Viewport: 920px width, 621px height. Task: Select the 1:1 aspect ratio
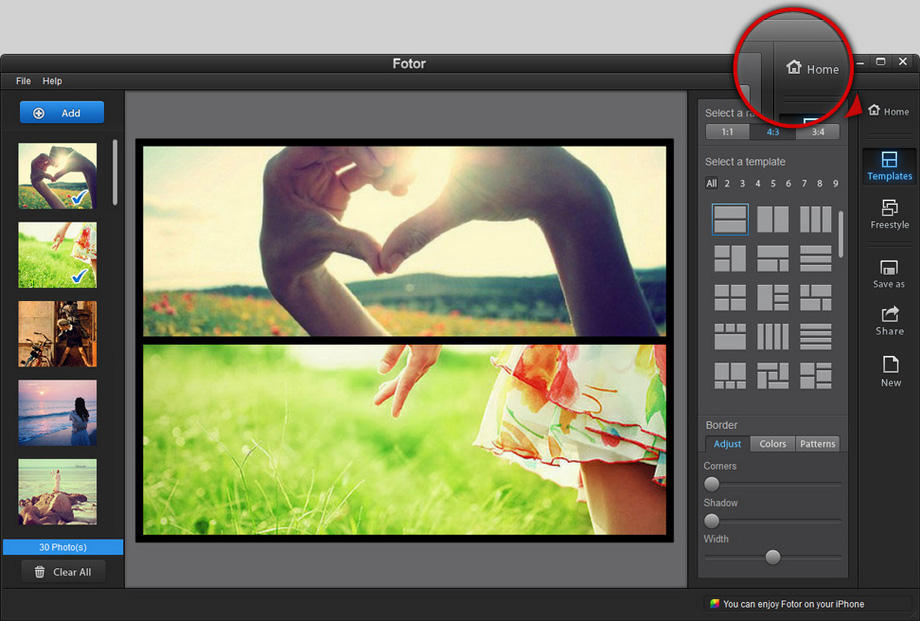(x=727, y=132)
